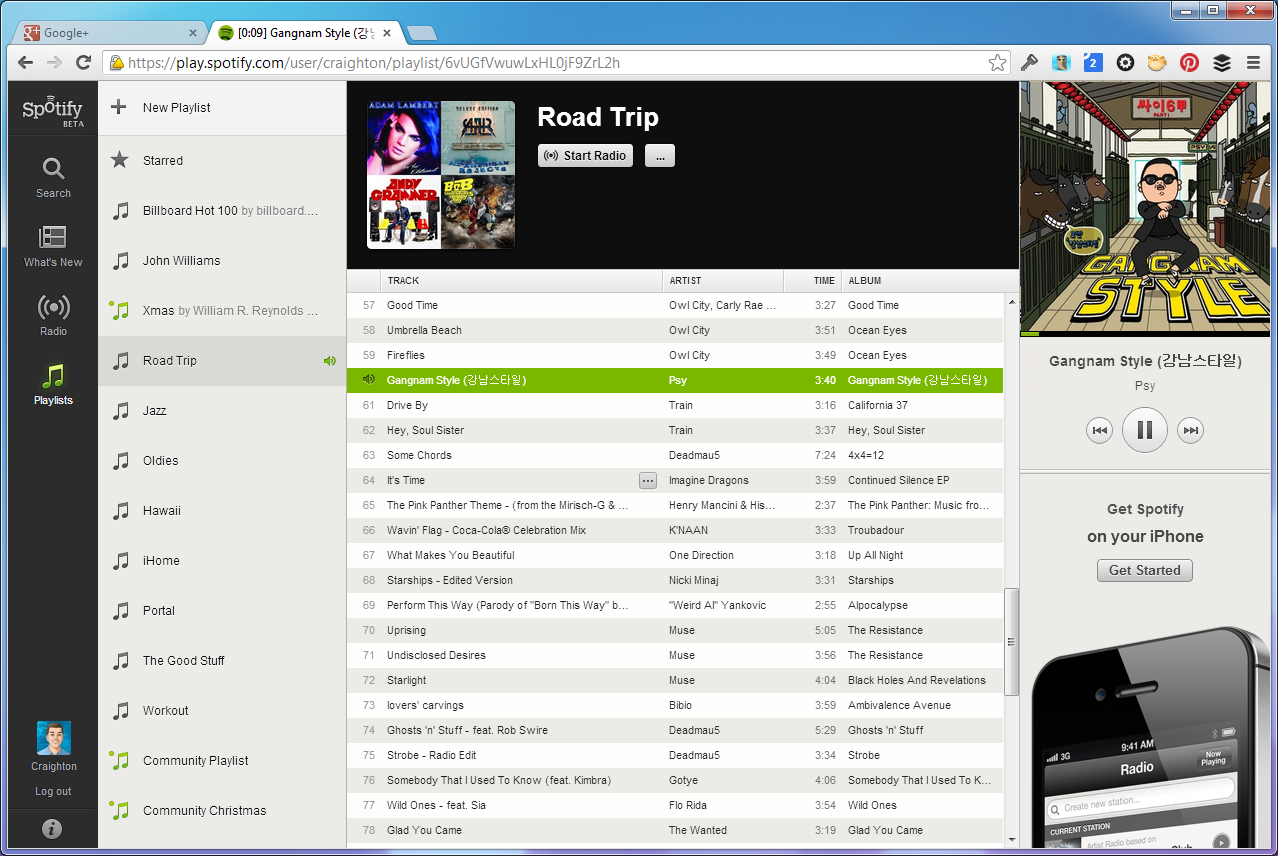Reload the Spotify page
Image resolution: width=1278 pixels, height=856 pixels.
(84, 62)
